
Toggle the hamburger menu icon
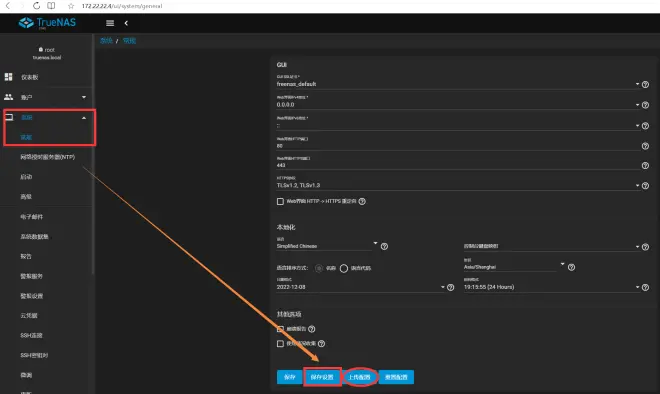pyautogui.click(x=110, y=23)
